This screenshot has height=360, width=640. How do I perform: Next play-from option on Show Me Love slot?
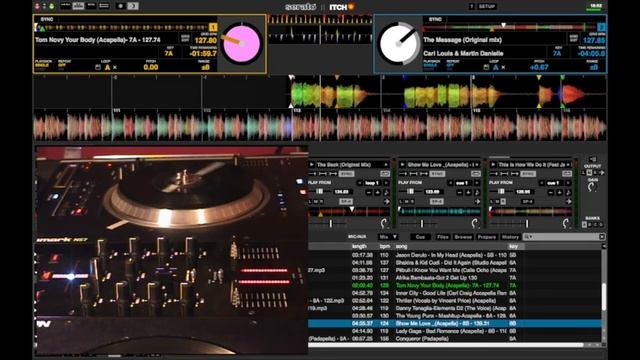[x=477, y=183]
